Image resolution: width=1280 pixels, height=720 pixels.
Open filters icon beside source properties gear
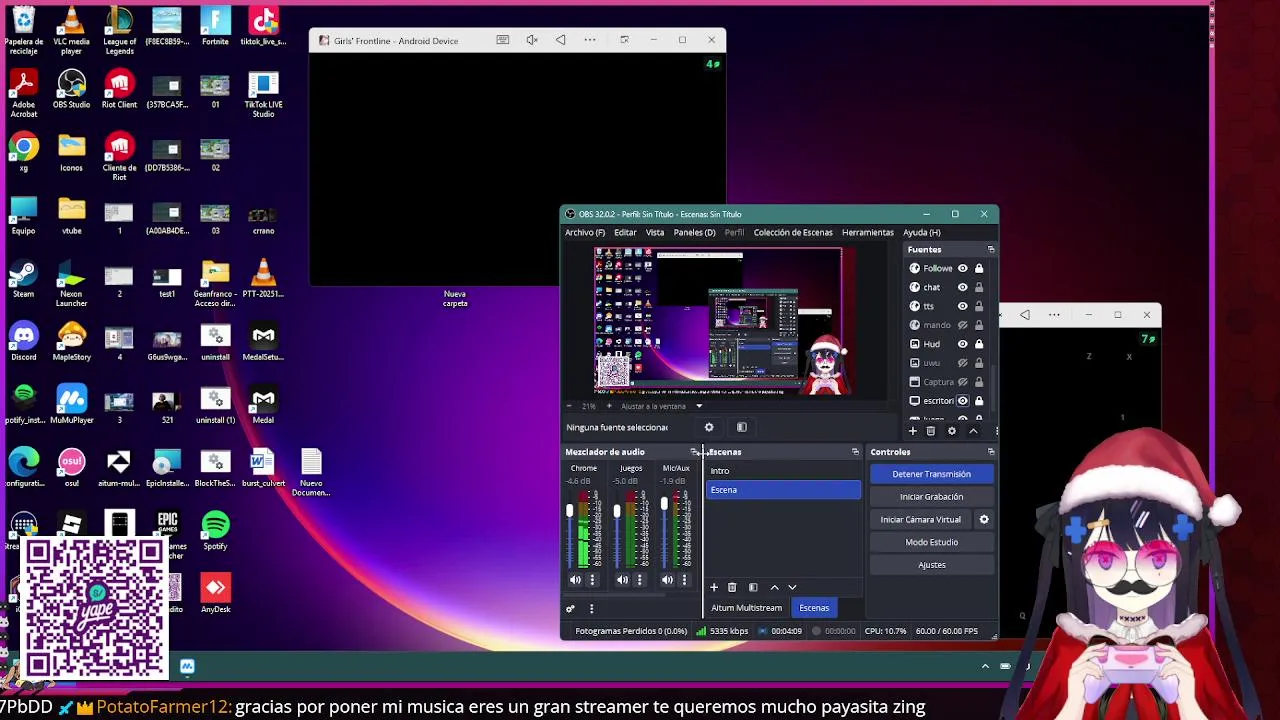[x=742, y=428]
